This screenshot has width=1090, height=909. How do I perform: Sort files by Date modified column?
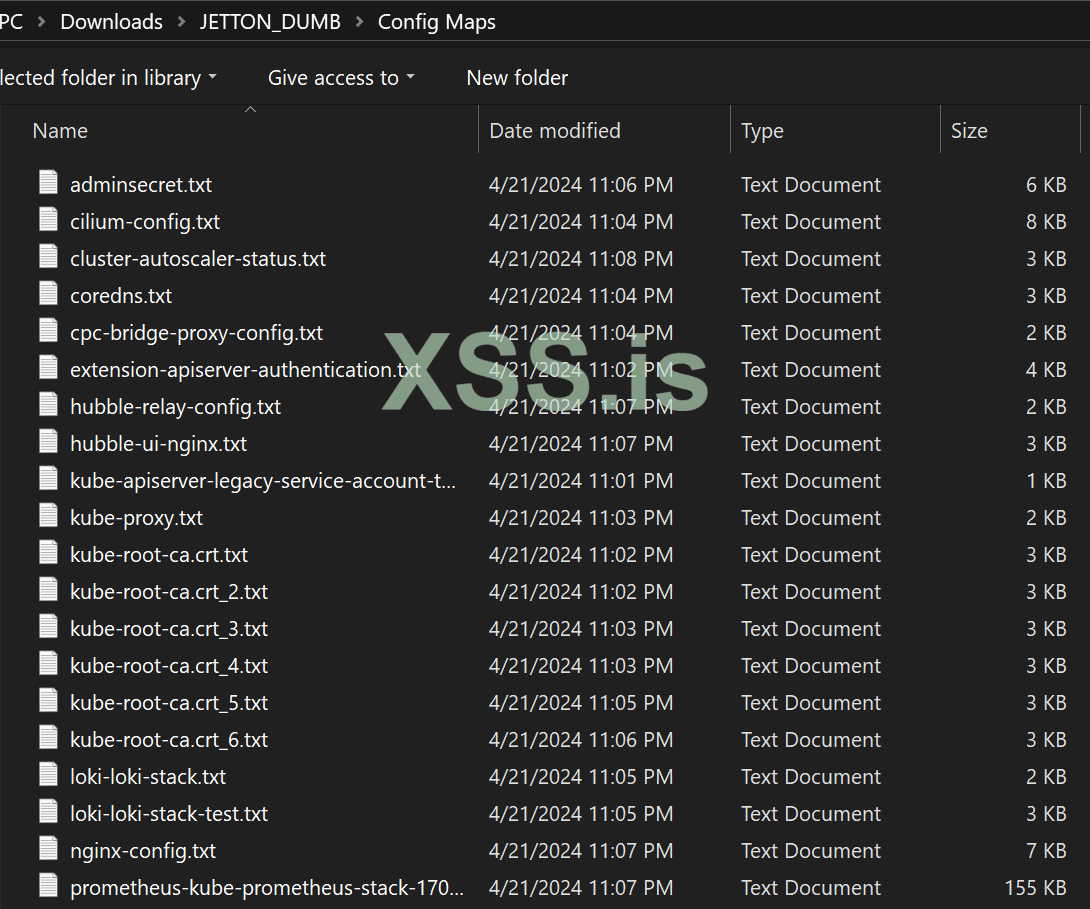point(555,131)
